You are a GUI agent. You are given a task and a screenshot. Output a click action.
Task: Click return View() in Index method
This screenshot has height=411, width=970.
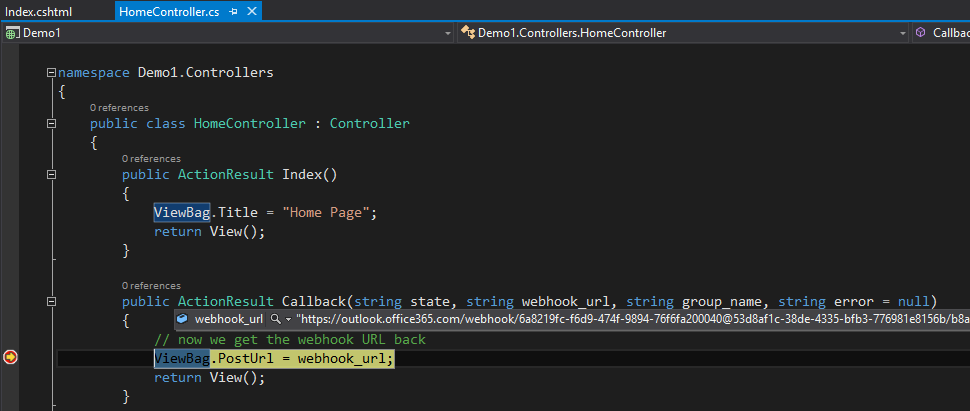(209, 231)
